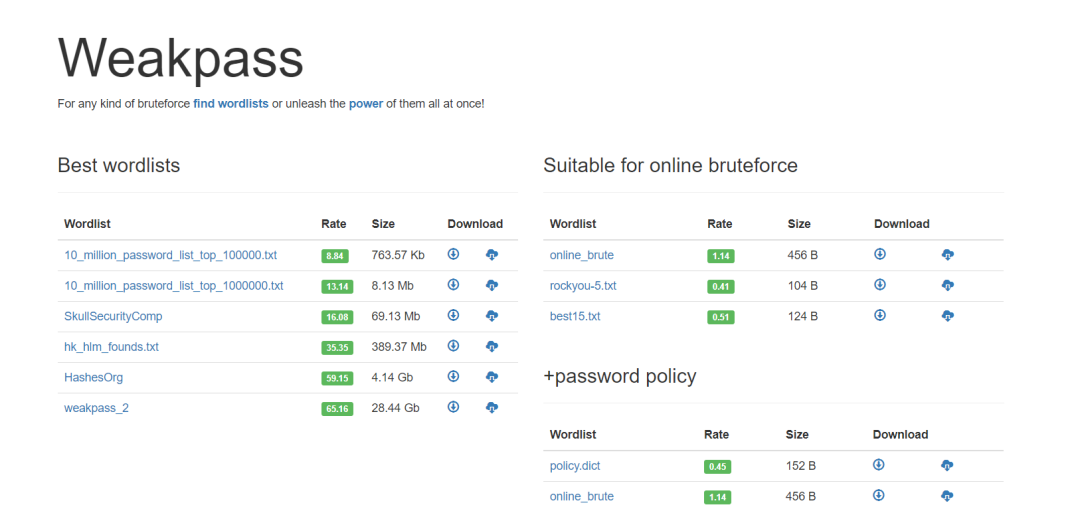
Task: Click the cloud download icon for best15.txt
Action: click(948, 316)
